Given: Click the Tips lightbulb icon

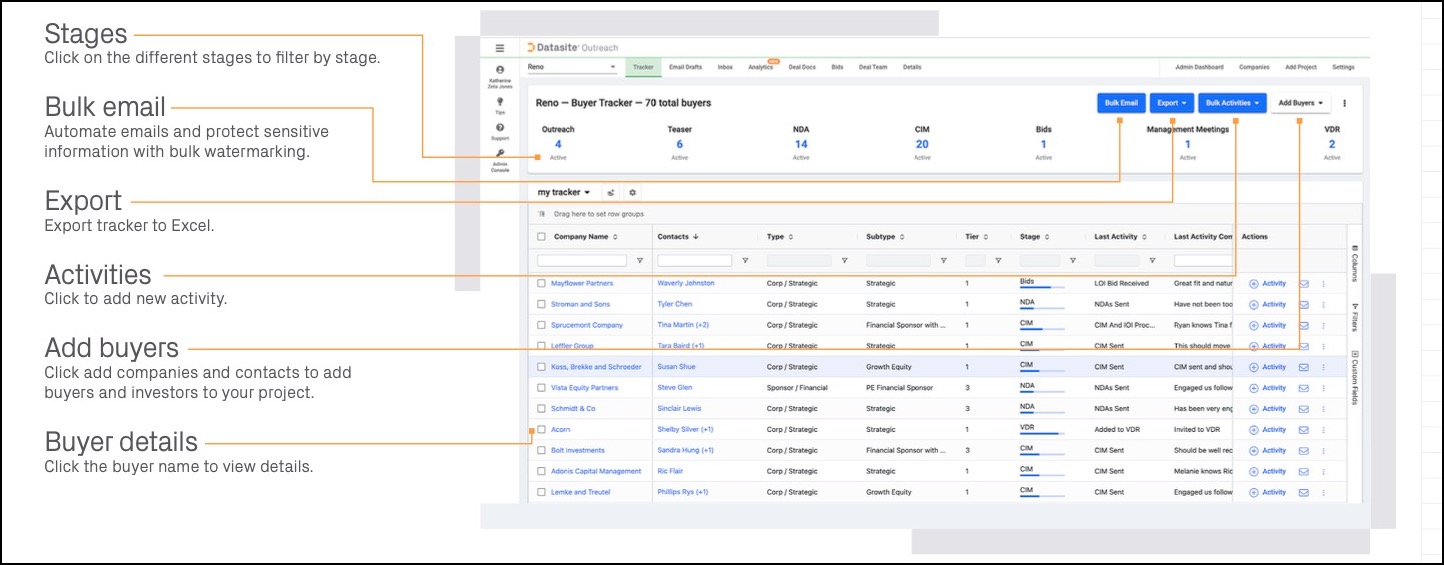Looking at the screenshot, I should point(500,100).
